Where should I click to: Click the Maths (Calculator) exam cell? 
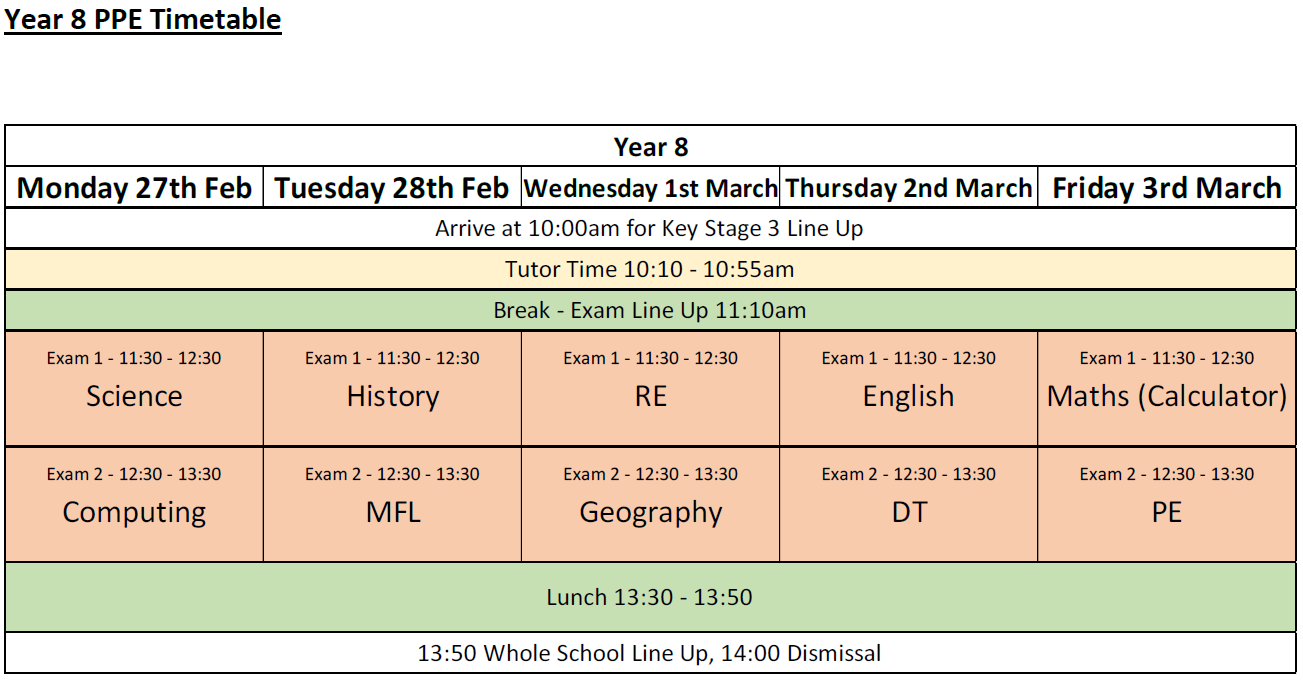pos(1167,389)
